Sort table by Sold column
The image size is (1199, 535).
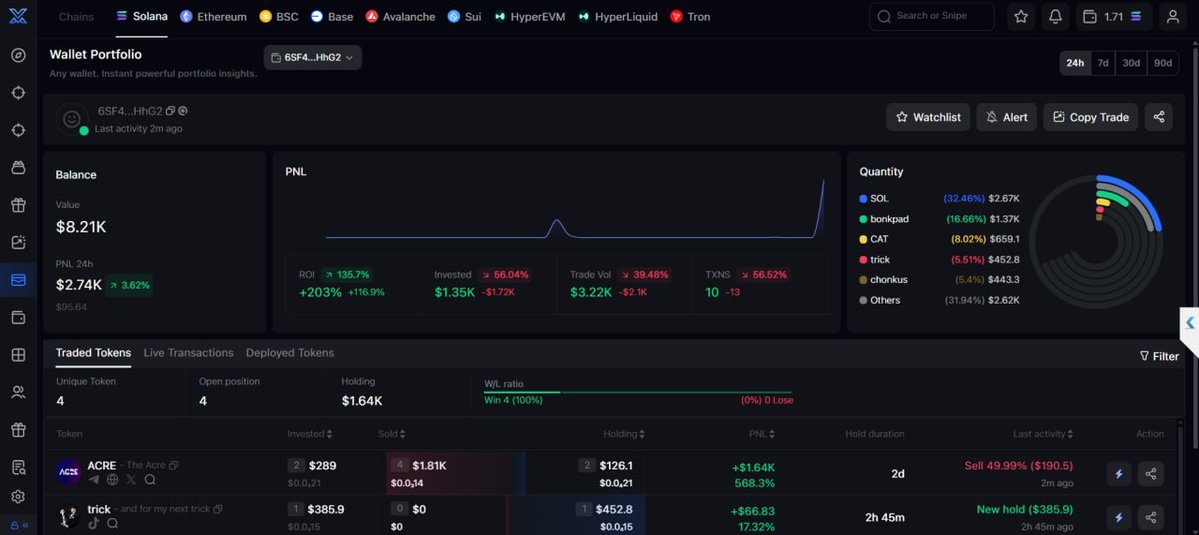pos(390,434)
